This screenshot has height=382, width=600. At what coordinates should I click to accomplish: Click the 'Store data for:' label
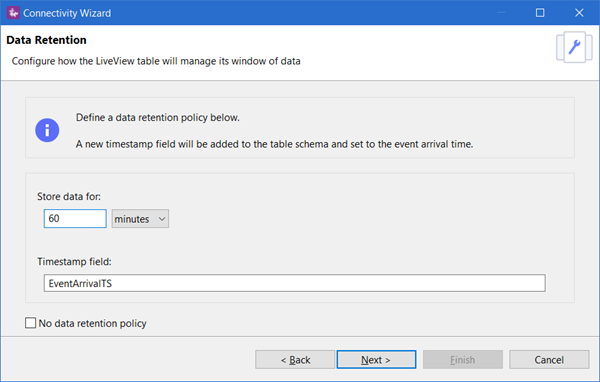[69, 197]
